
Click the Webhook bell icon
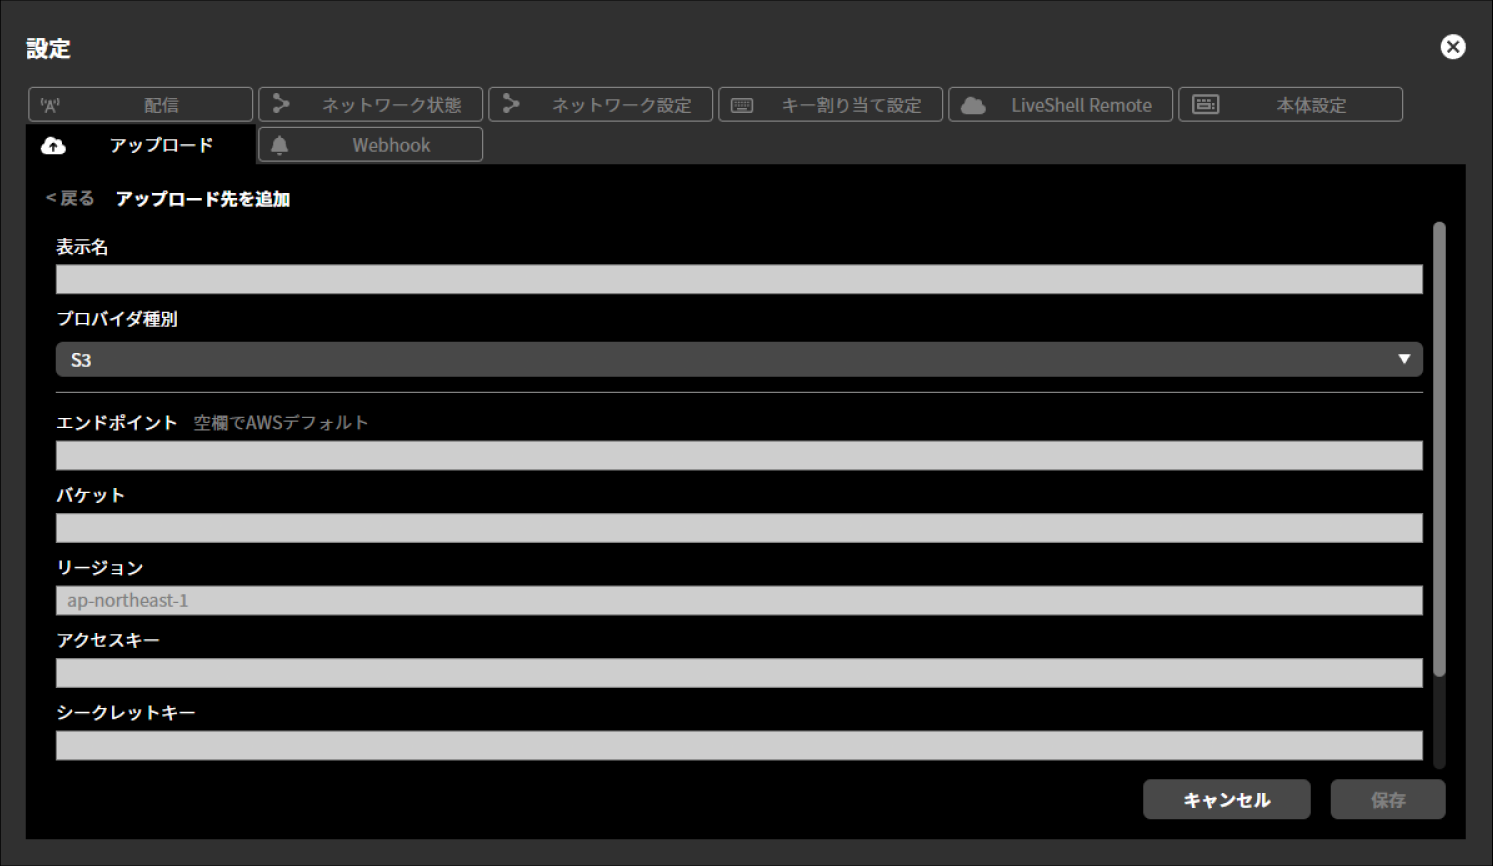tap(280, 146)
